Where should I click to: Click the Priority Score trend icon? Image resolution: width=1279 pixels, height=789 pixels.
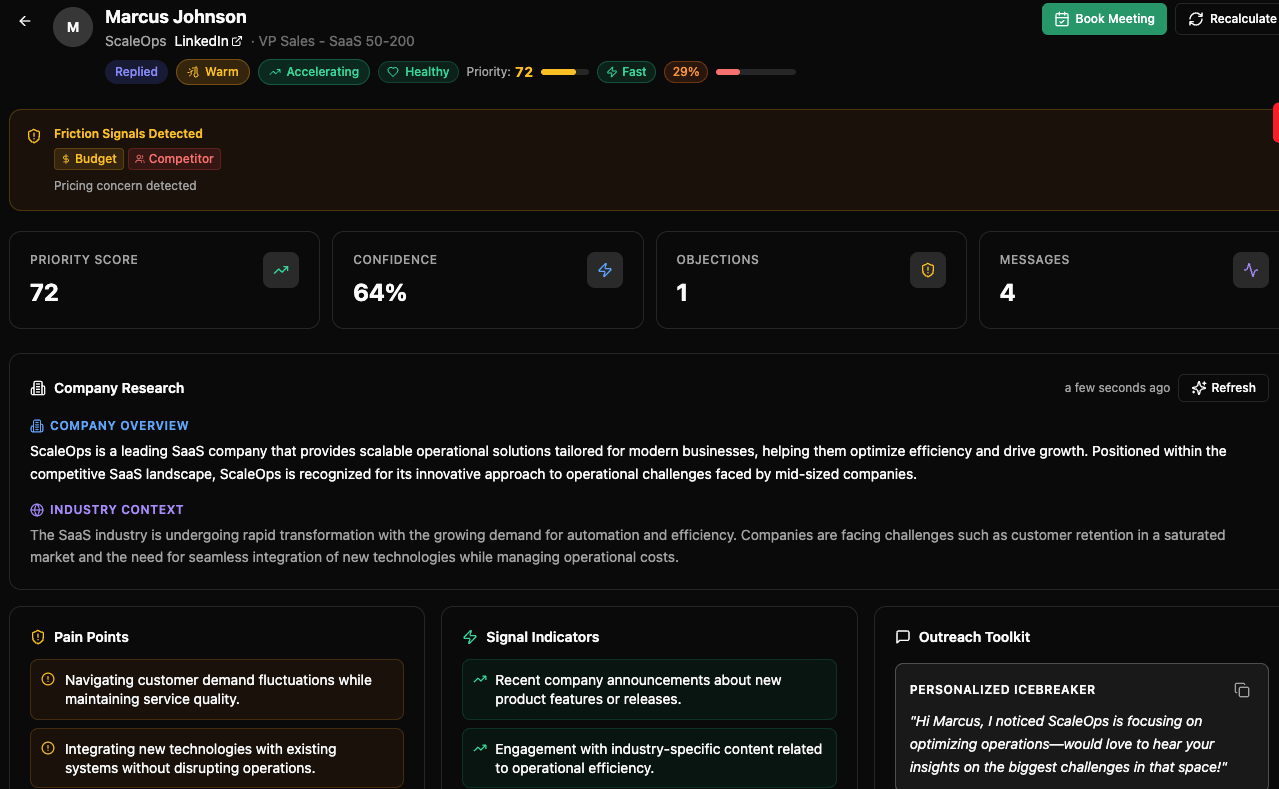(281, 270)
